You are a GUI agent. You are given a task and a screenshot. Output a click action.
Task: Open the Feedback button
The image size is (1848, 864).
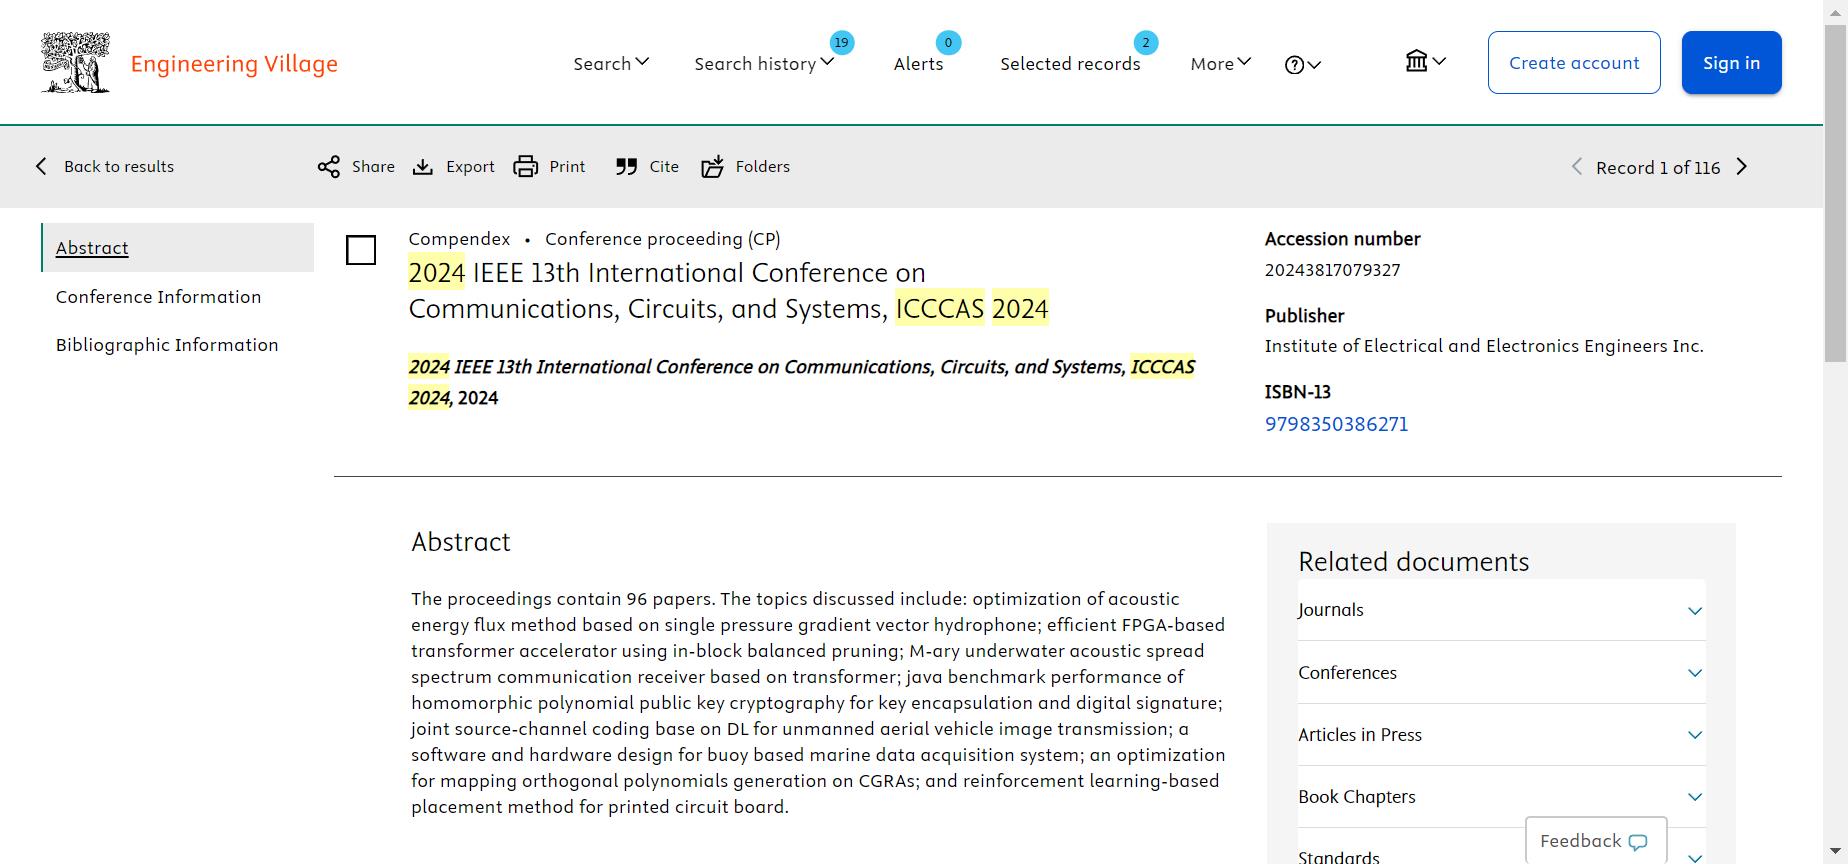point(1595,841)
